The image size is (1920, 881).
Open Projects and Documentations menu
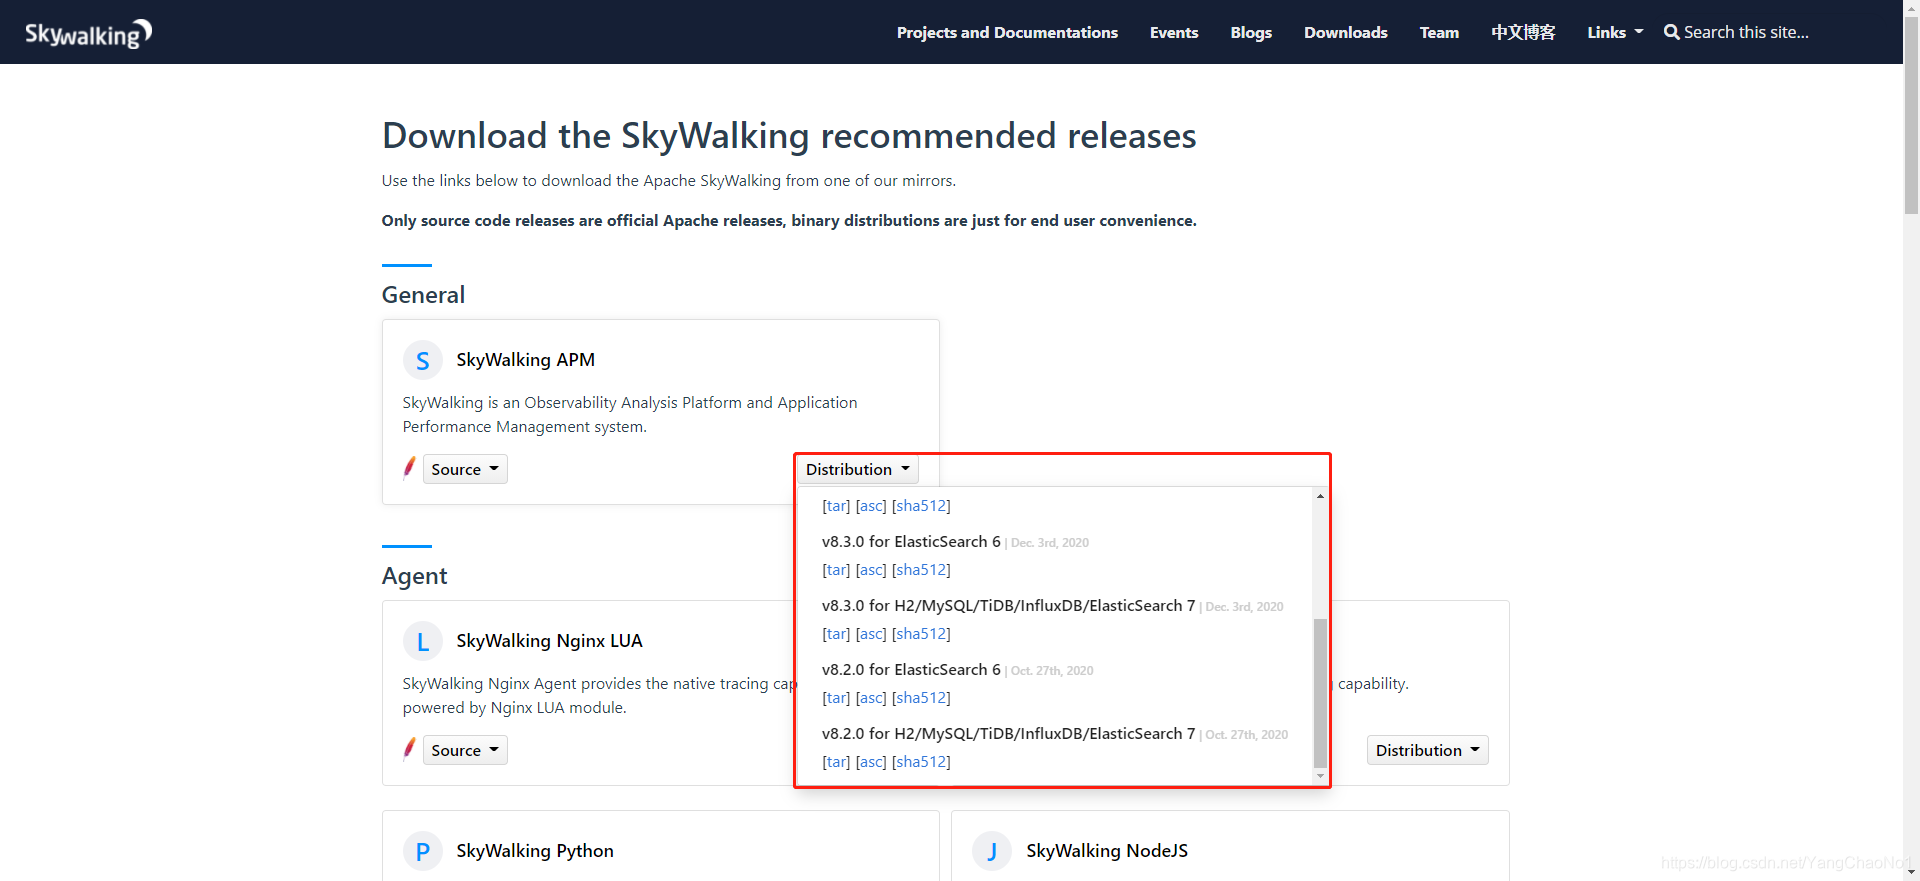tap(1007, 32)
